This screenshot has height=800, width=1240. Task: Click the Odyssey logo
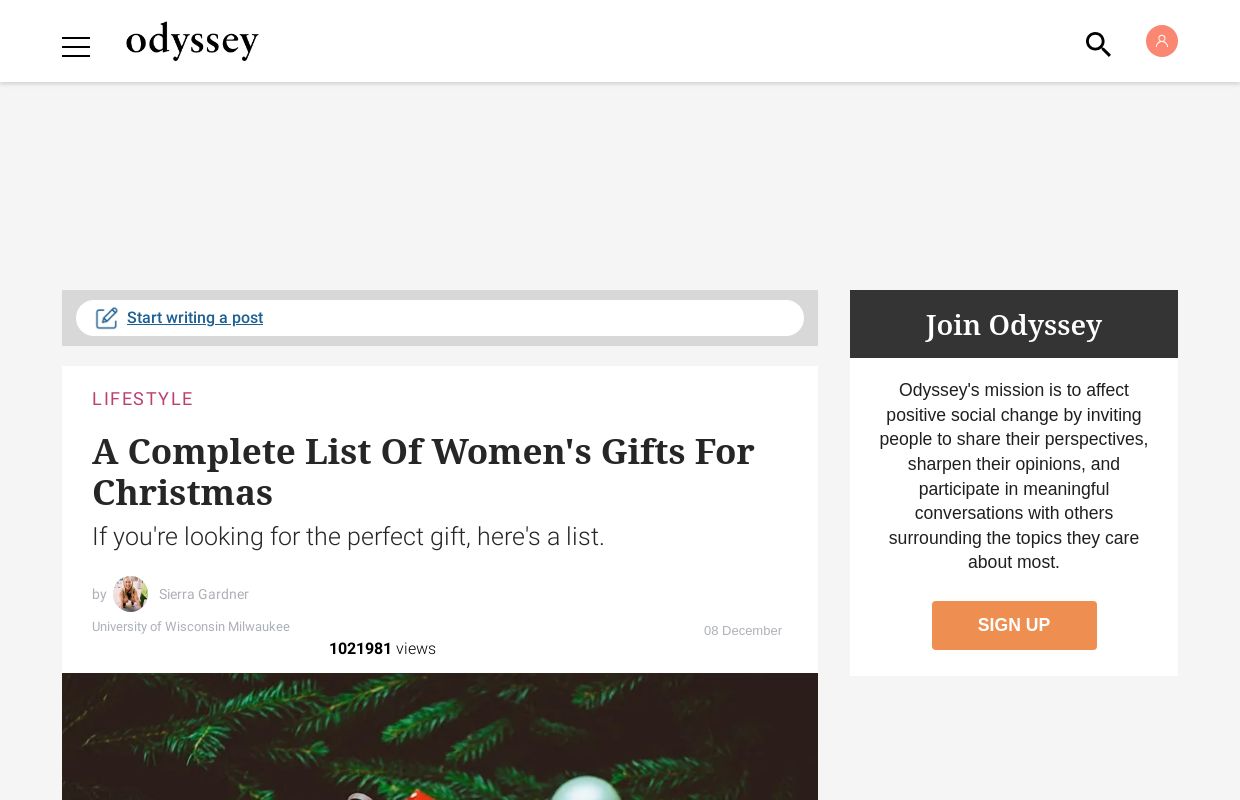[x=192, y=41]
